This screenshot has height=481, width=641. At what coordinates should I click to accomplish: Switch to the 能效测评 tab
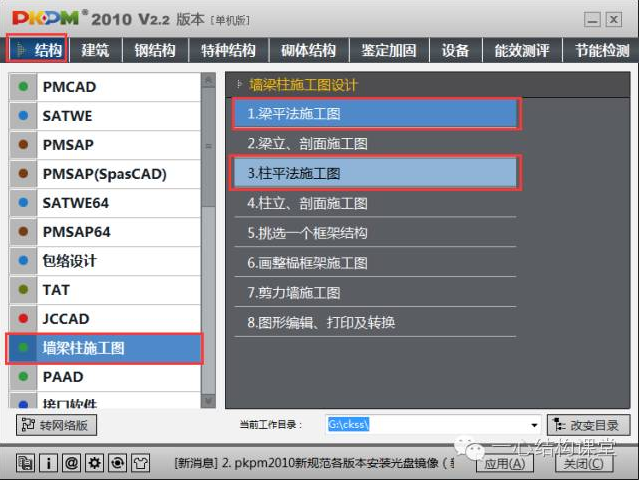522,50
